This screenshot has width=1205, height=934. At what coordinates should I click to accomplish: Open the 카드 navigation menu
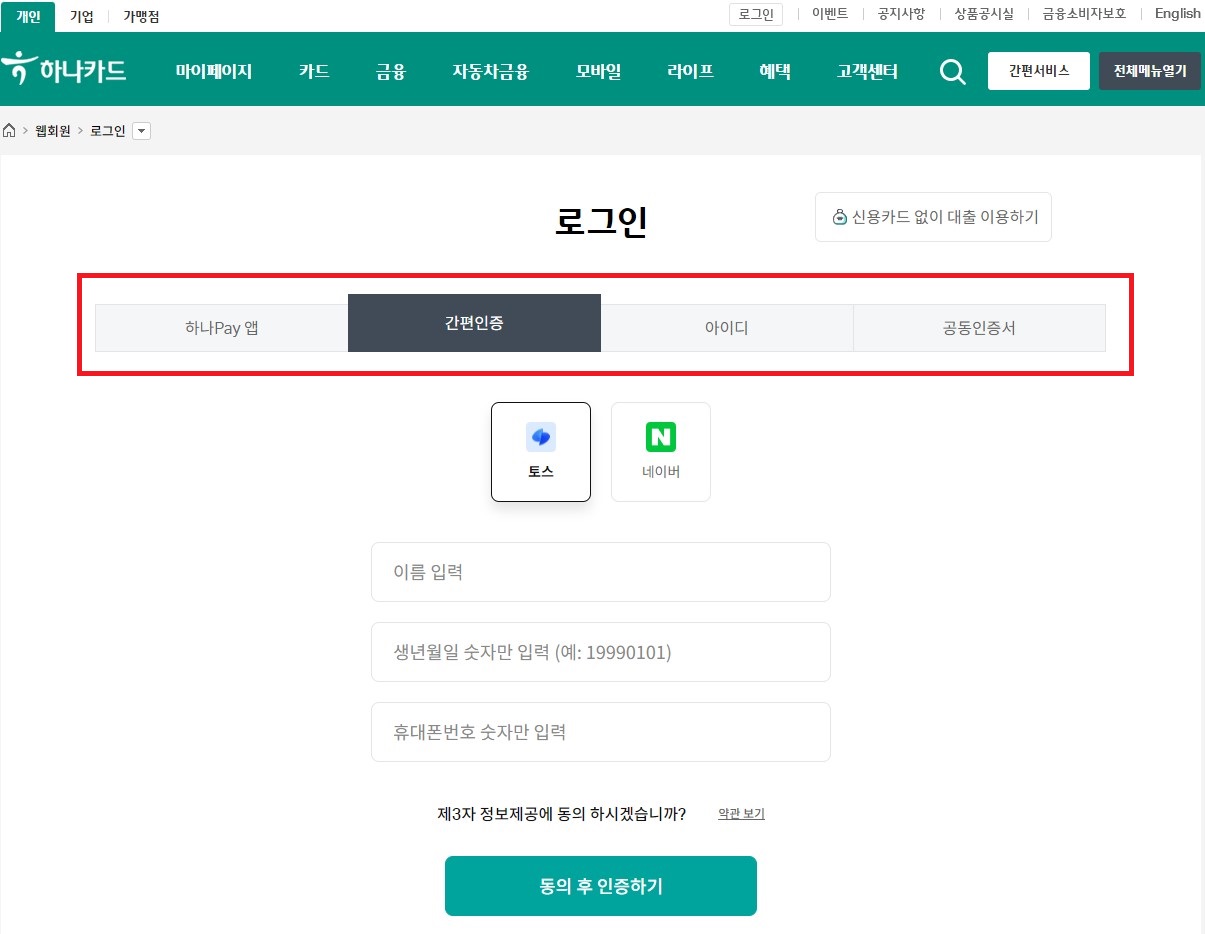tap(313, 71)
